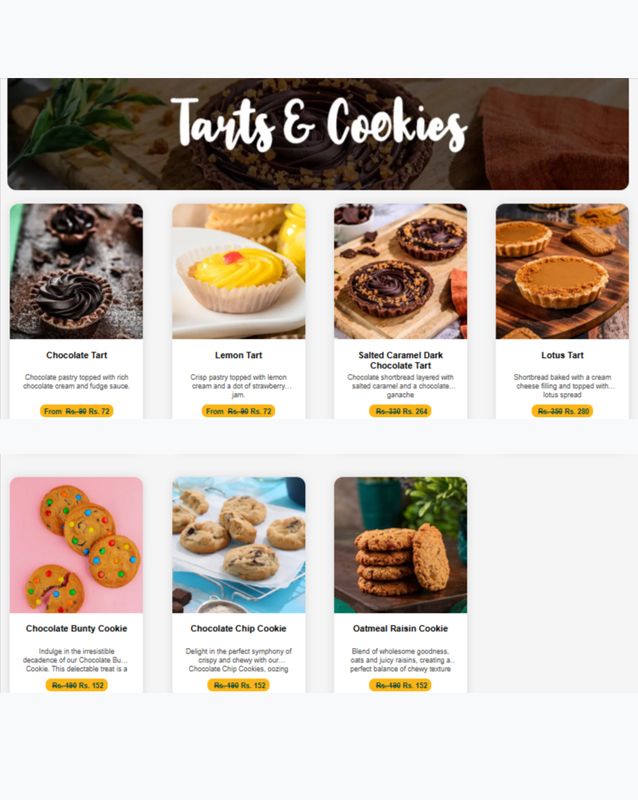View the Chocolate Chip Cookie image

coord(238,545)
